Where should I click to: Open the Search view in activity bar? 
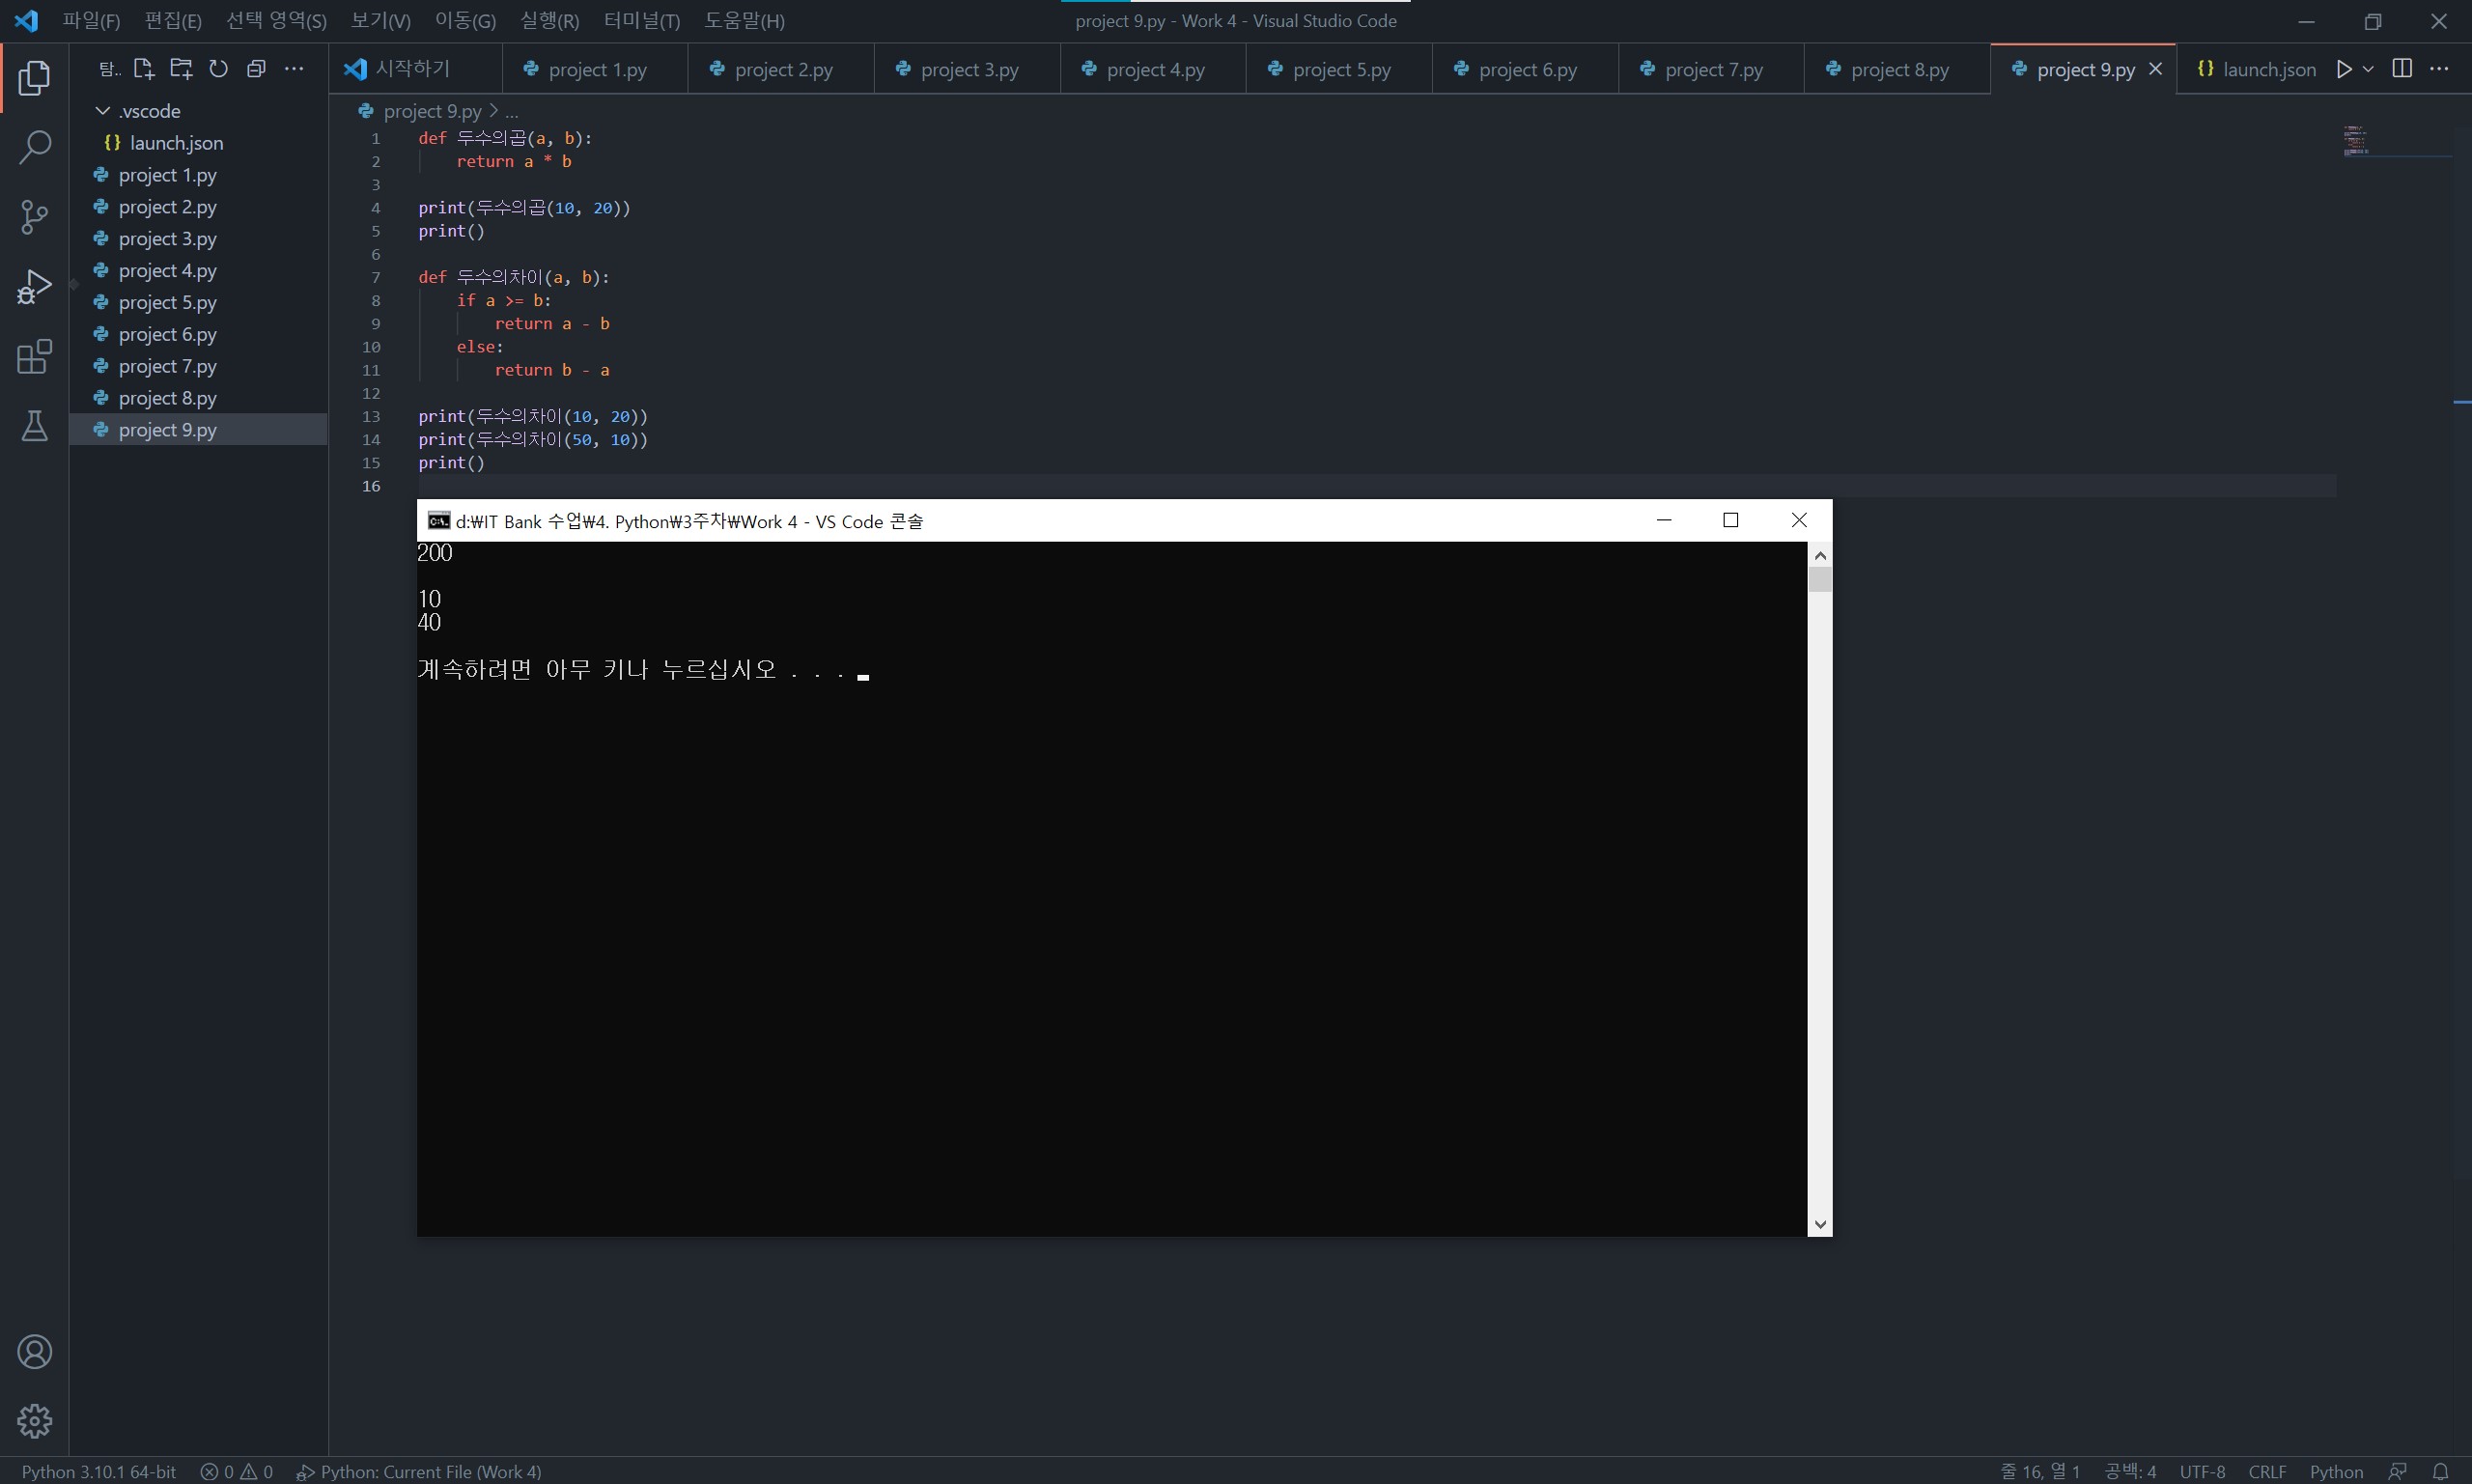click(x=34, y=147)
